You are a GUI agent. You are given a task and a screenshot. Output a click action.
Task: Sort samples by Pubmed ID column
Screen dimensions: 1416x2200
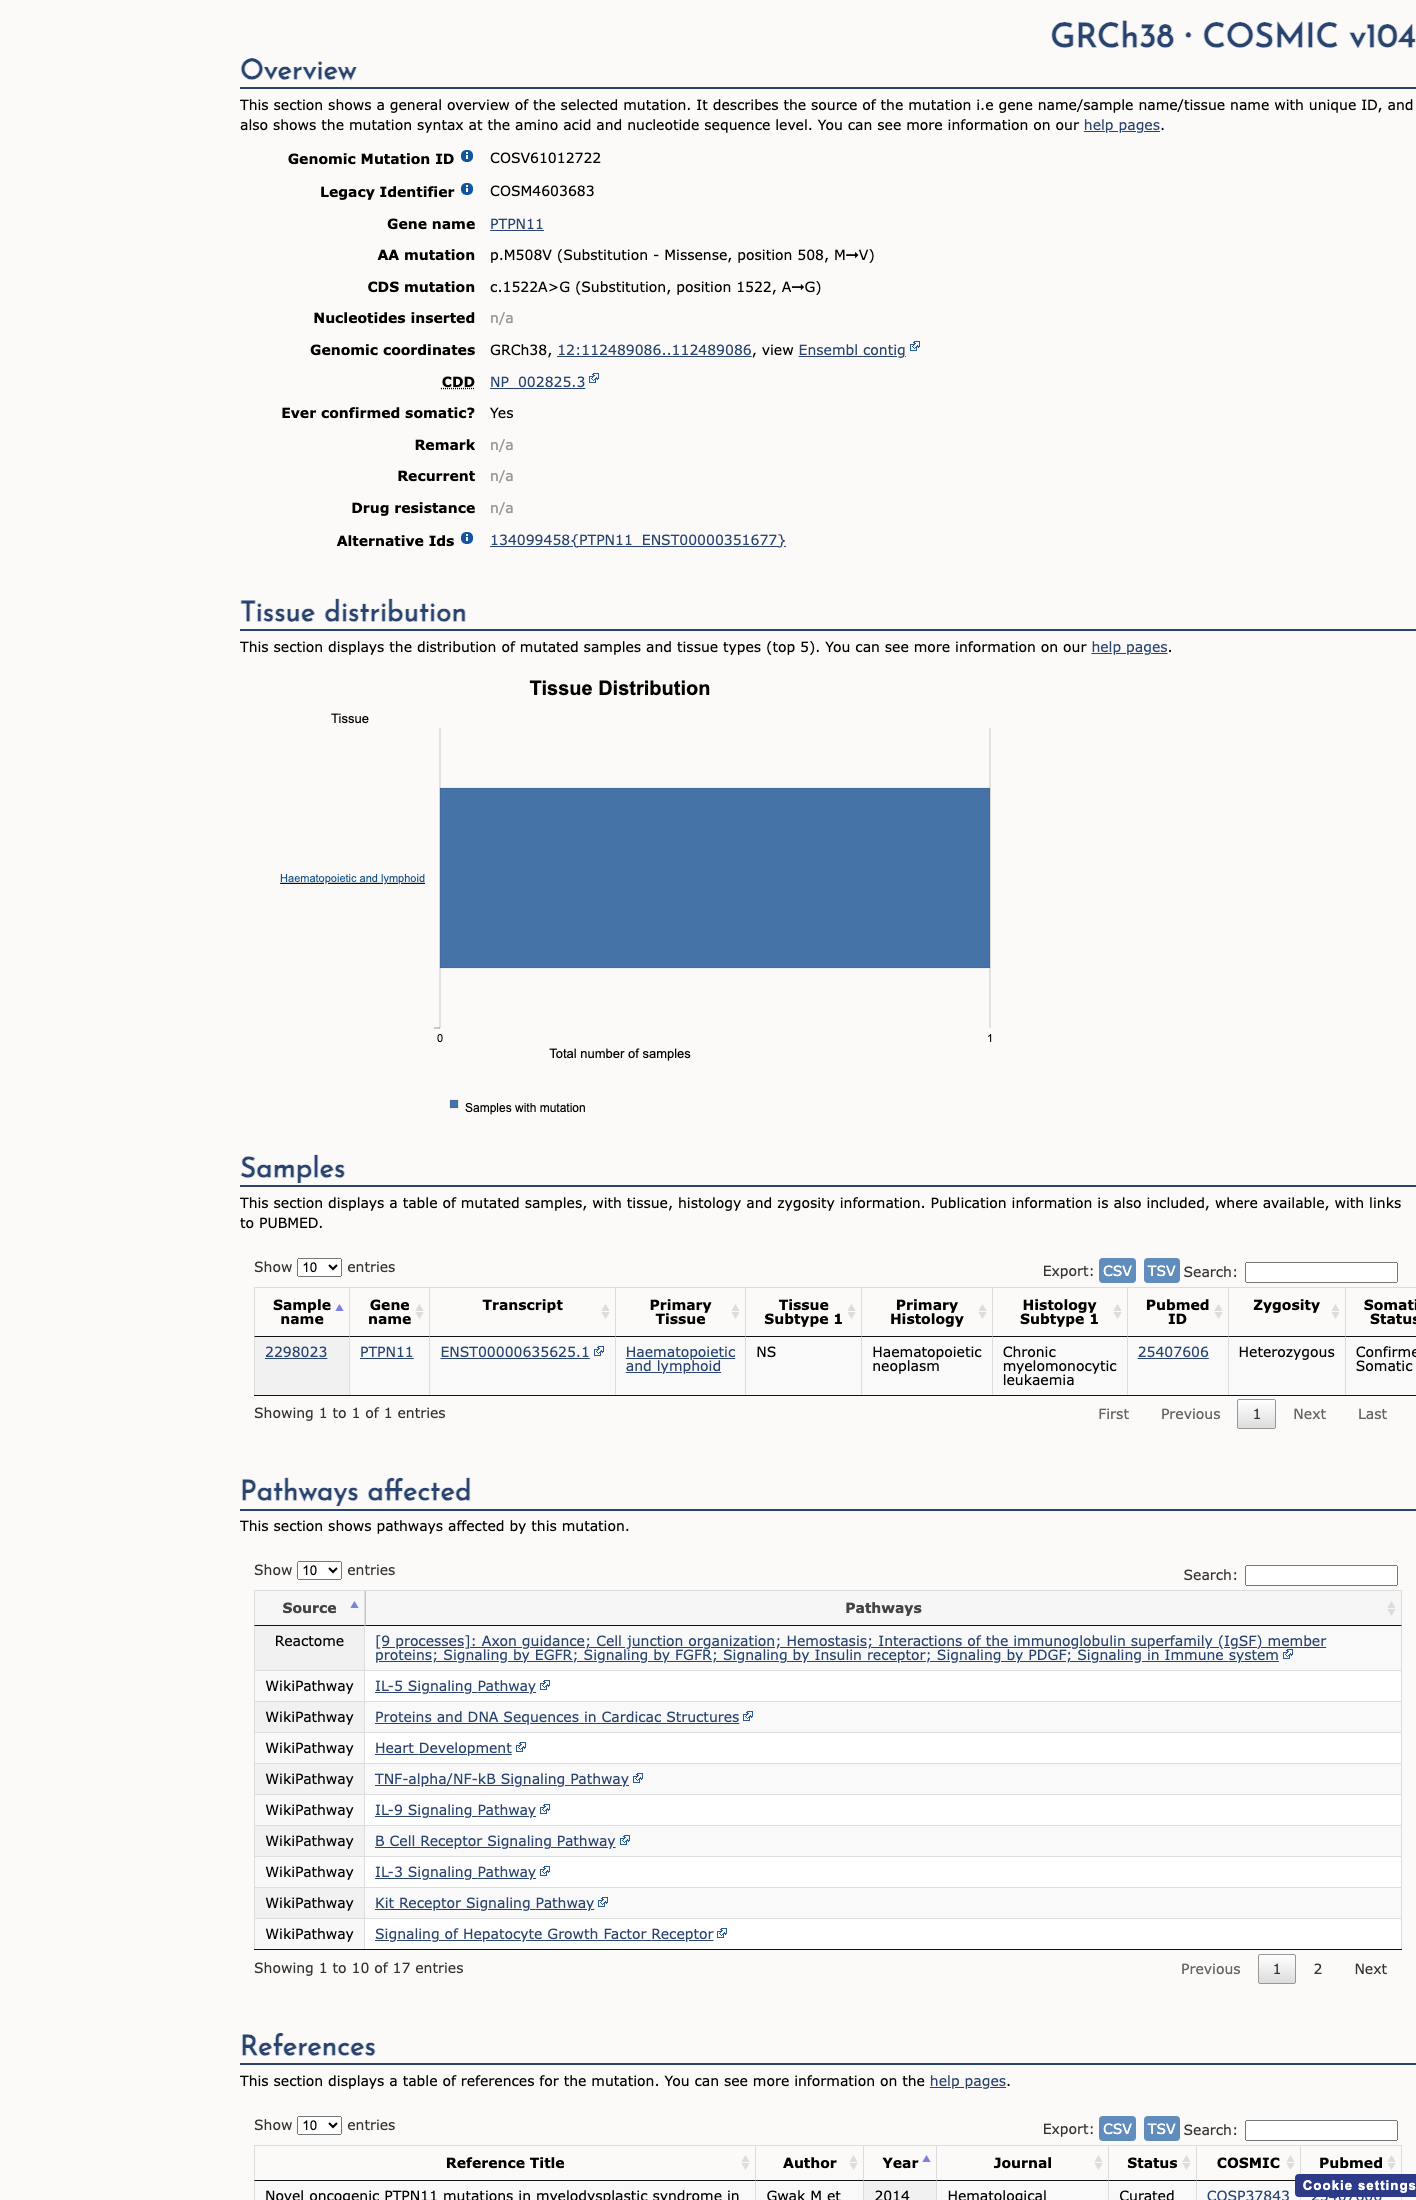pyautogui.click(x=1177, y=1312)
